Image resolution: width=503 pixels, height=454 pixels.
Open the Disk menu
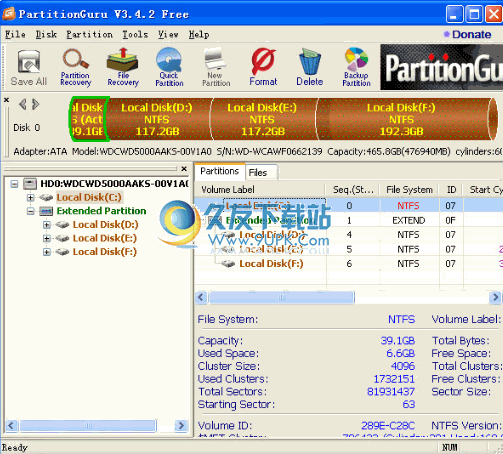click(46, 34)
